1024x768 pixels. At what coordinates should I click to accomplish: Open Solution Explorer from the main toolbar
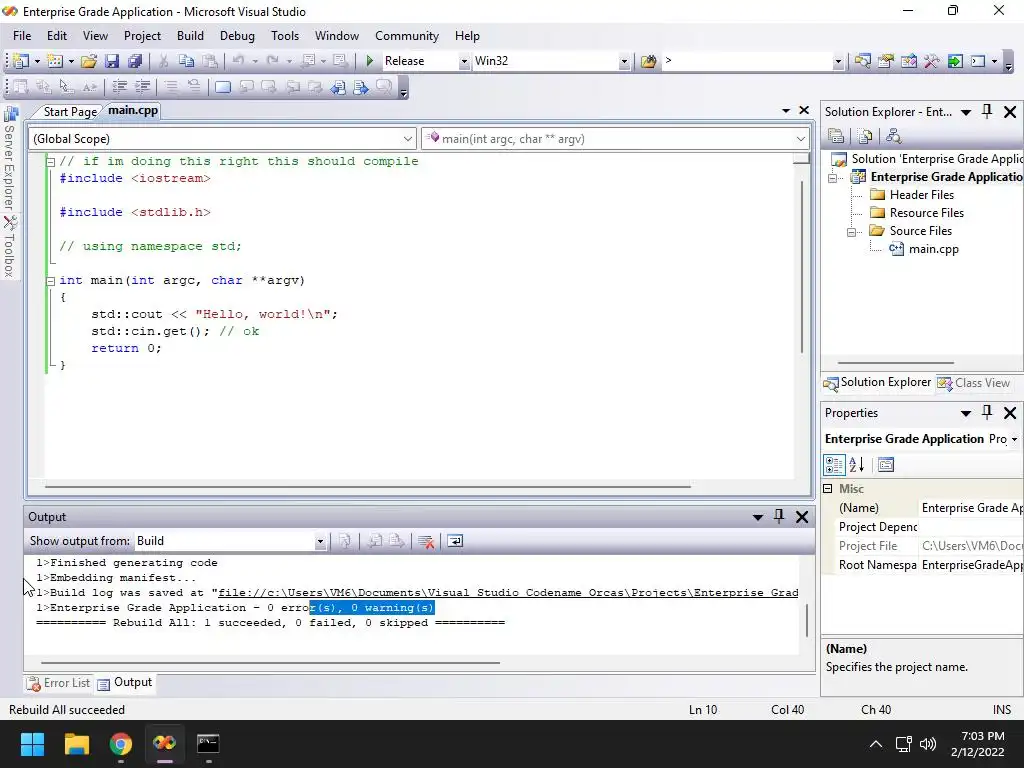[x=862, y=61]
